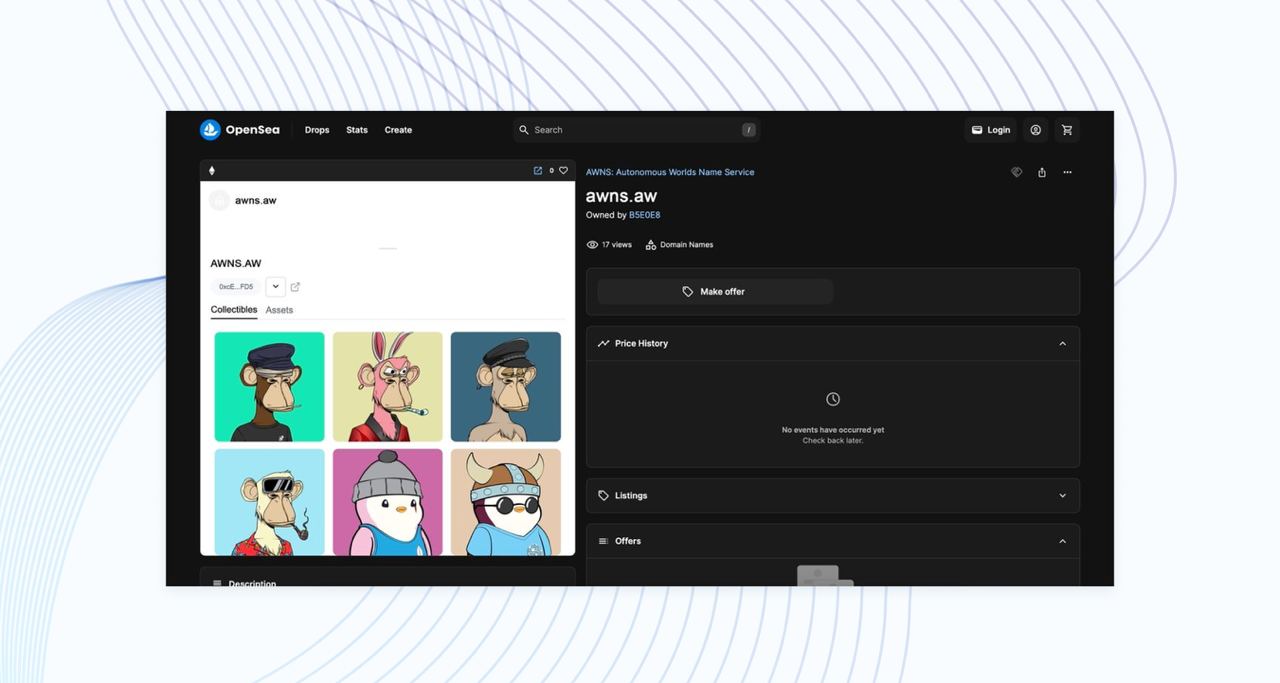The image size is (1280, 683).
Task: Select the sunglasses ape smoking a pipe
Action: 269,502
